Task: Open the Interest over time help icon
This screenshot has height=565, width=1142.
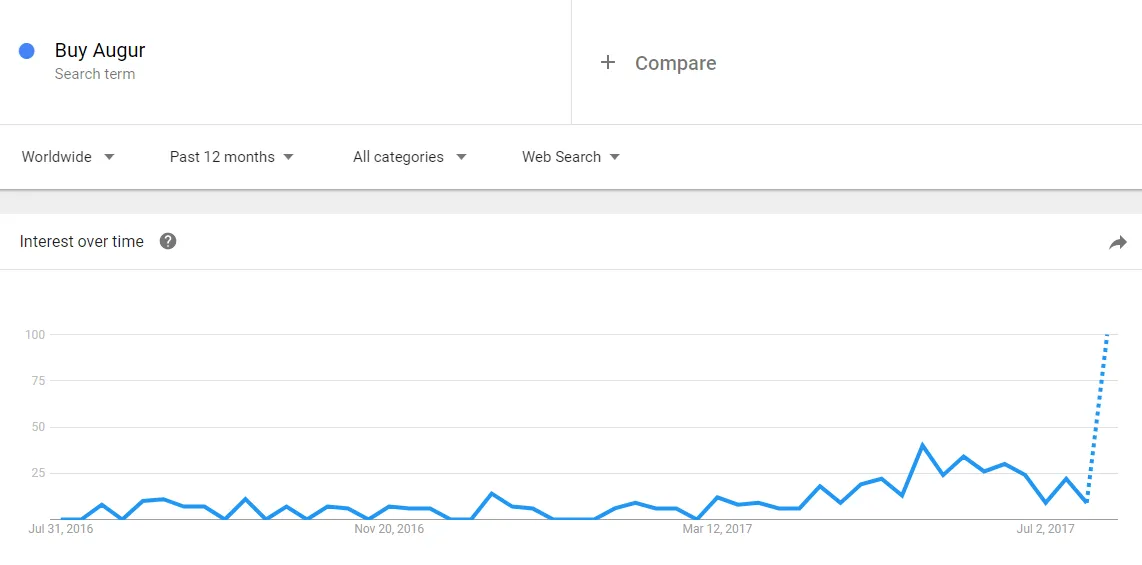Action: coord(168,241)
